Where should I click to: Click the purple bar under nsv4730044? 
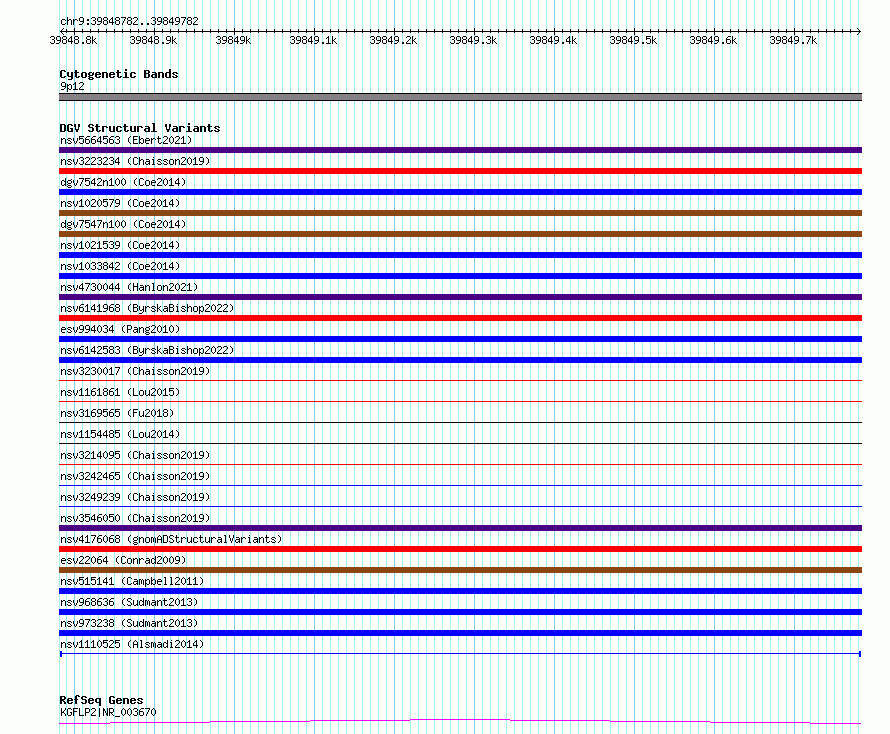(x=460, y=297)
